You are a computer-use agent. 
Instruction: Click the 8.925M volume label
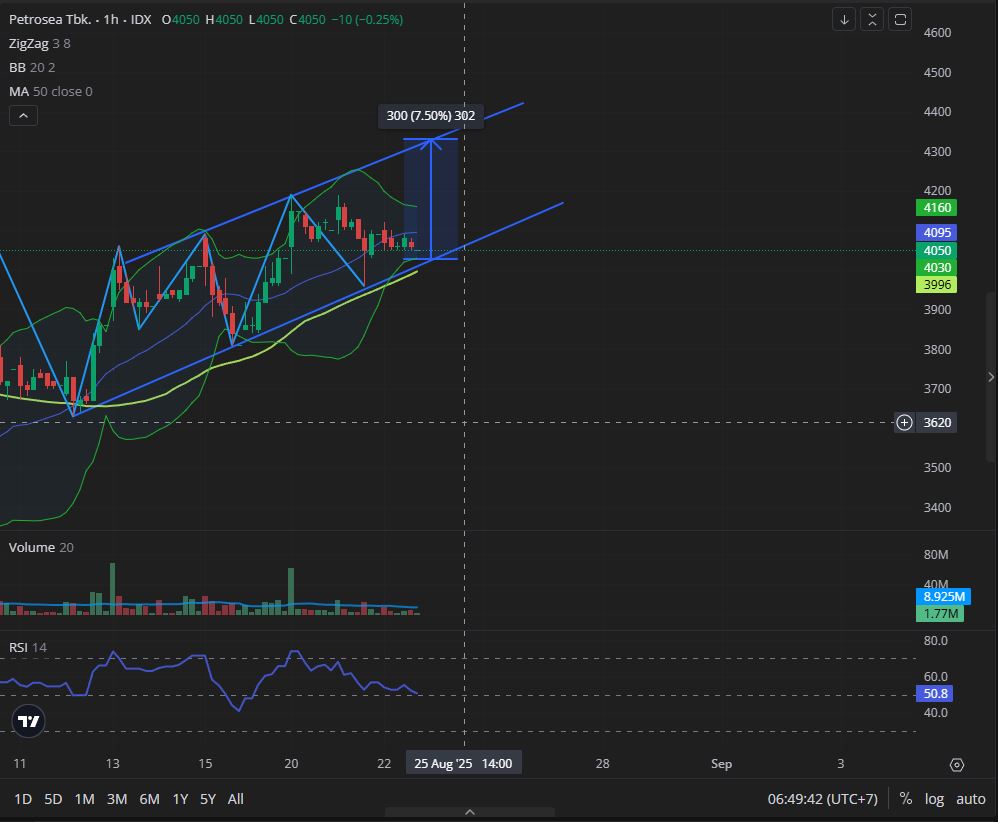pyautogui.click(x=943, y=597)
